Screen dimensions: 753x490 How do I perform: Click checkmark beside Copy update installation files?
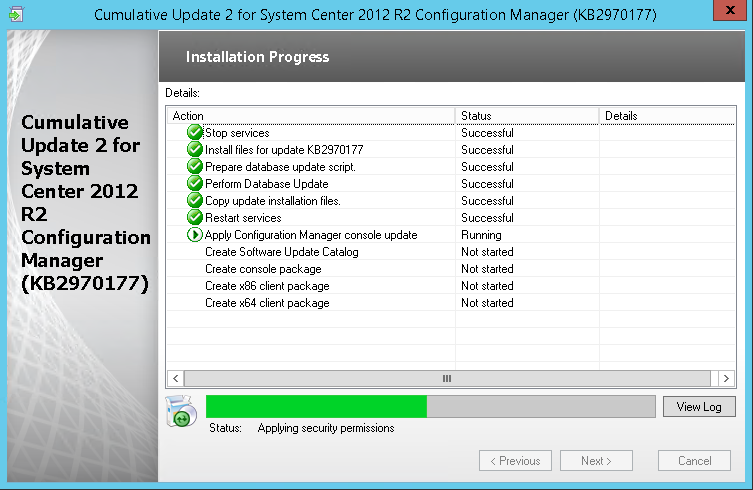pyautogui.click(x=194, y=200)
